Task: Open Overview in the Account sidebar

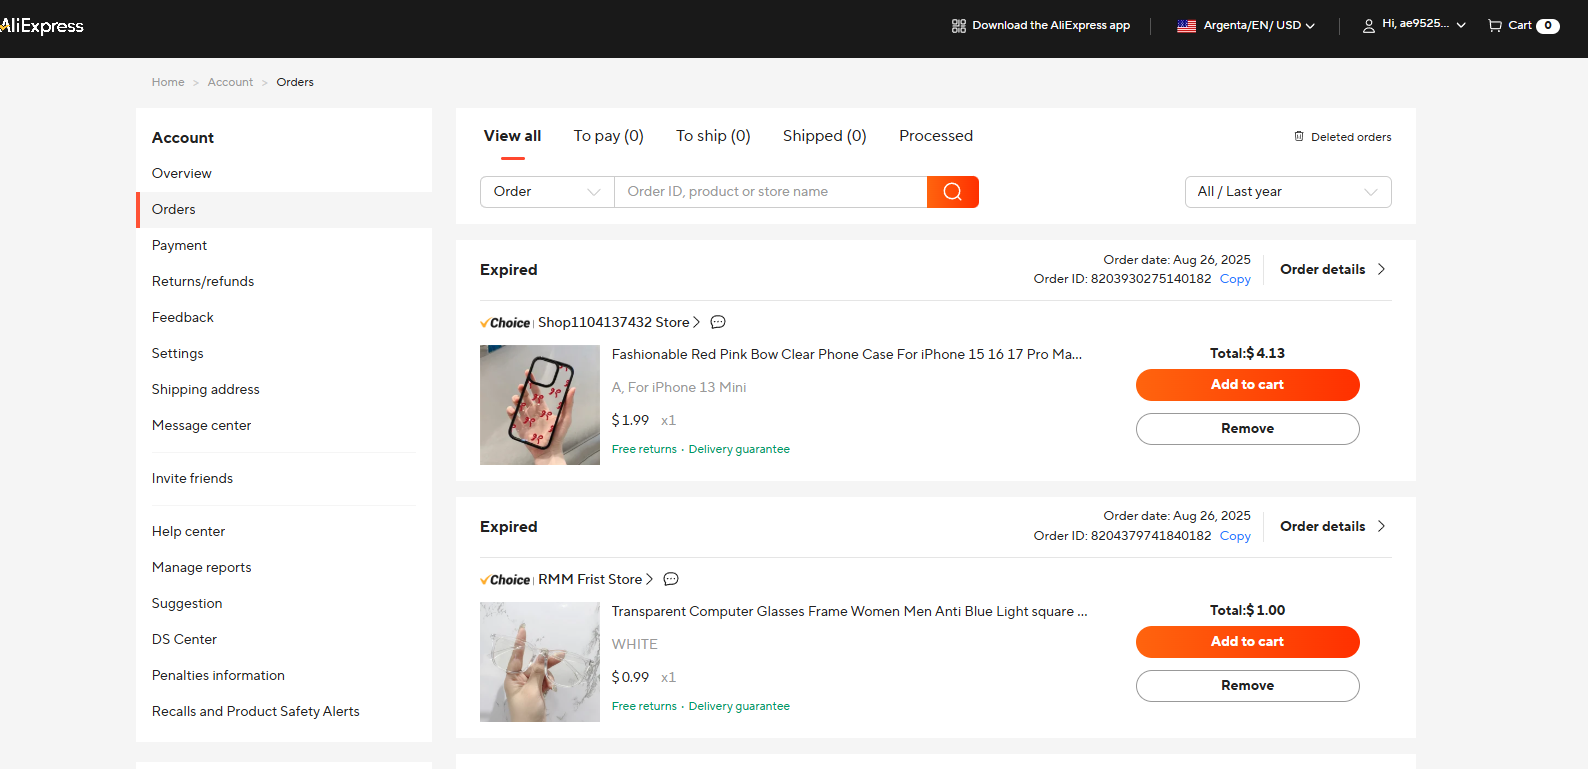Action: (x=182, y=174)
